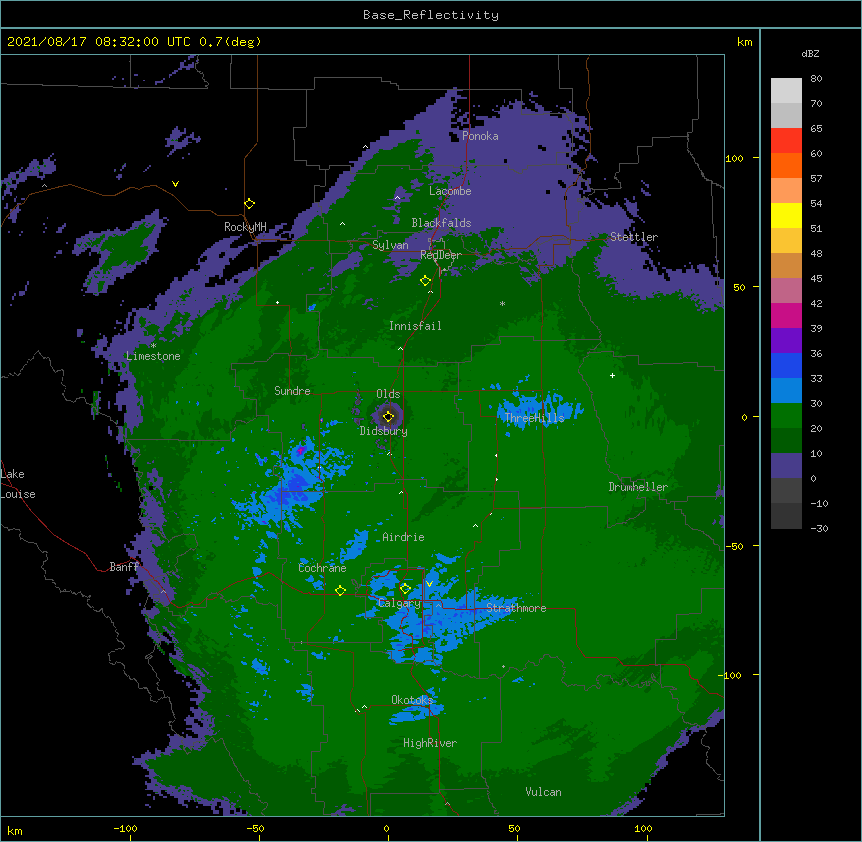This screenshot has width=862, height=842.
Task: Click the Vulcan label
Action: [x=543, y=792]
